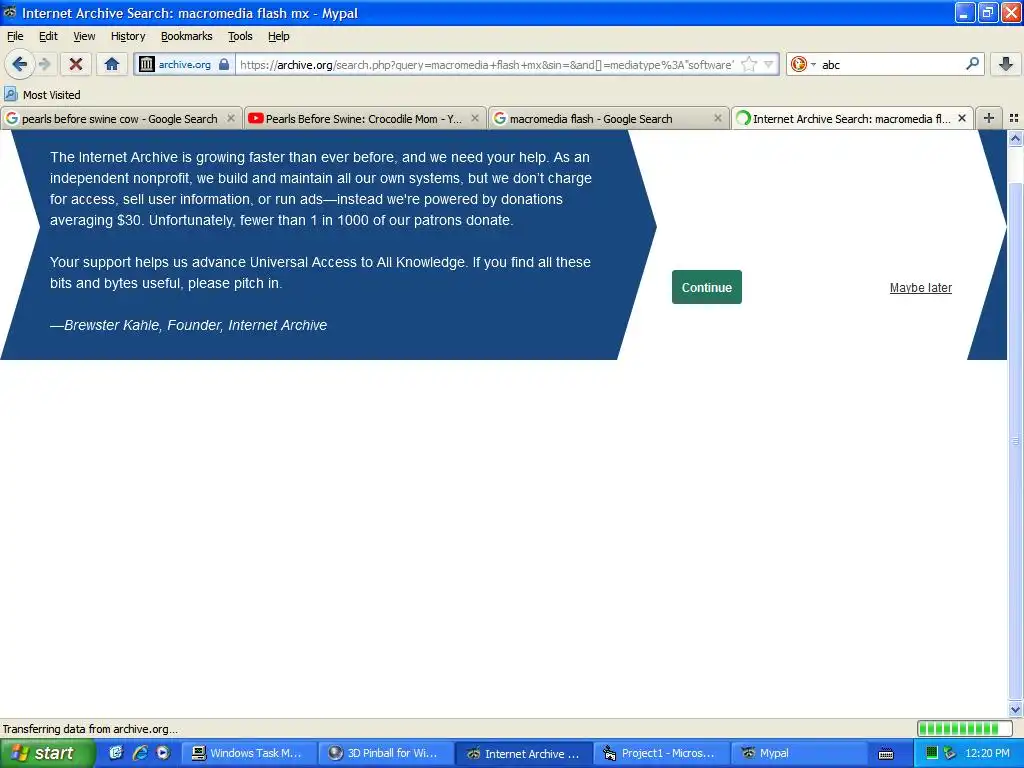Stop loading with the red X button
The height and width of the screenshot is (768, 1024).
[76, 64]
